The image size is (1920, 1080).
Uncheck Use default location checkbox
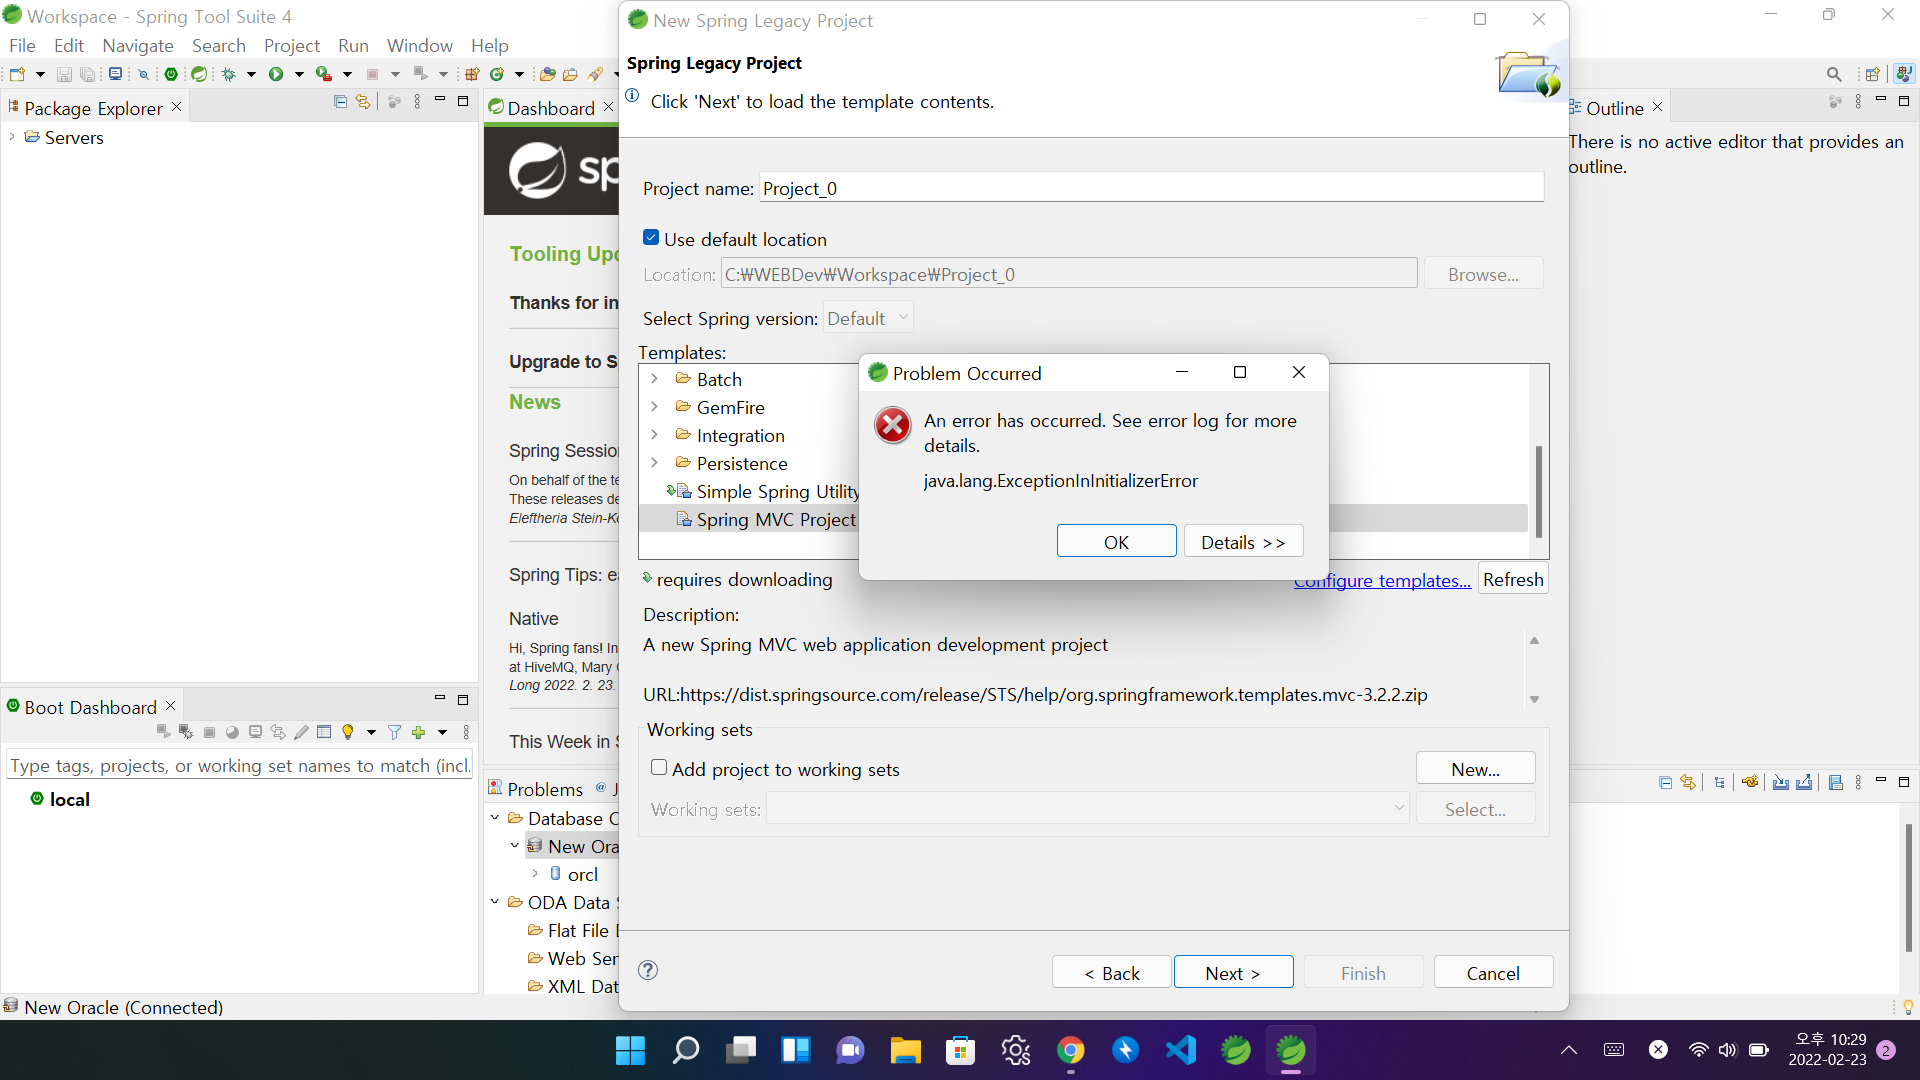[x=651, y=238]
